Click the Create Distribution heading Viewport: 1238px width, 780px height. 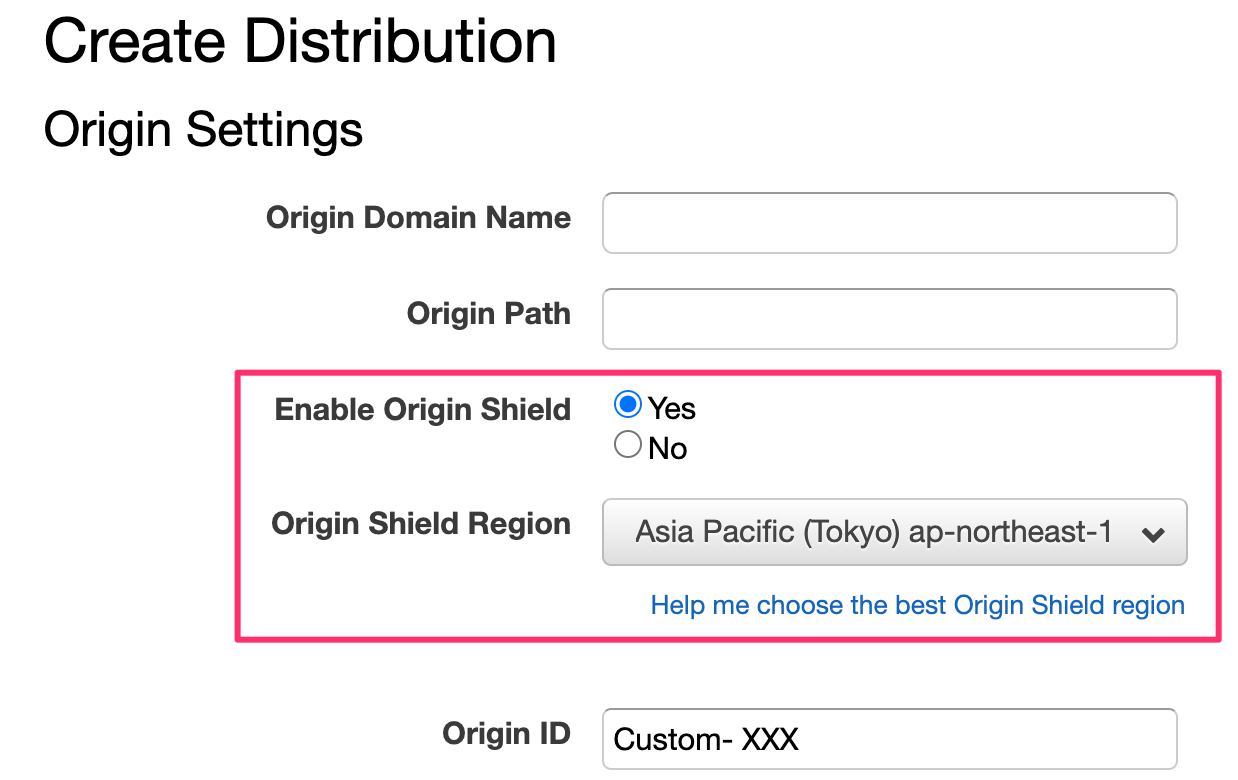pyautogui.click(x=299, y=41)
